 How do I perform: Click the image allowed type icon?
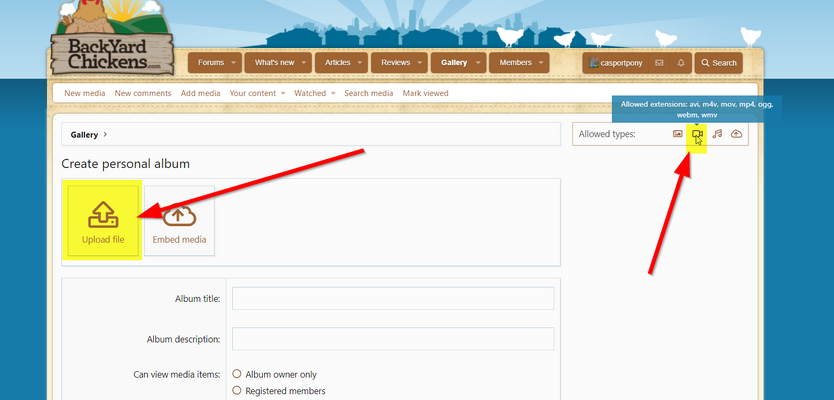pyautogui.click(x=677, y=134)
